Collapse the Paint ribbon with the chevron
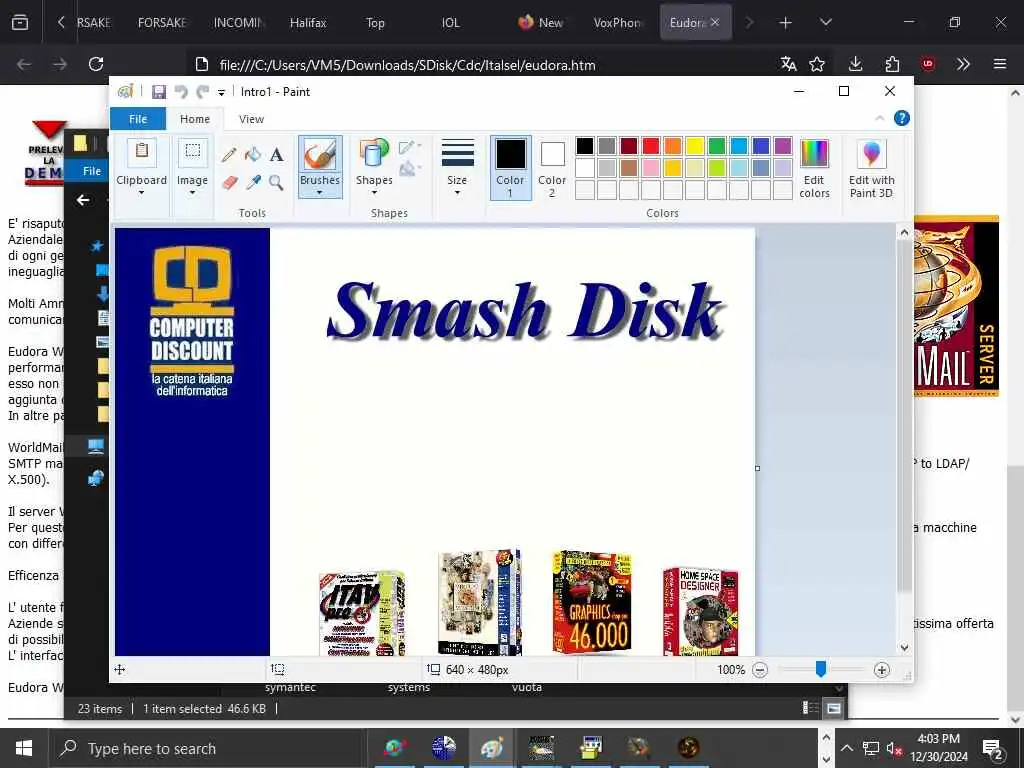Image resolution: width=1024 pixels, height=768 pixels. tap(879, 118)
